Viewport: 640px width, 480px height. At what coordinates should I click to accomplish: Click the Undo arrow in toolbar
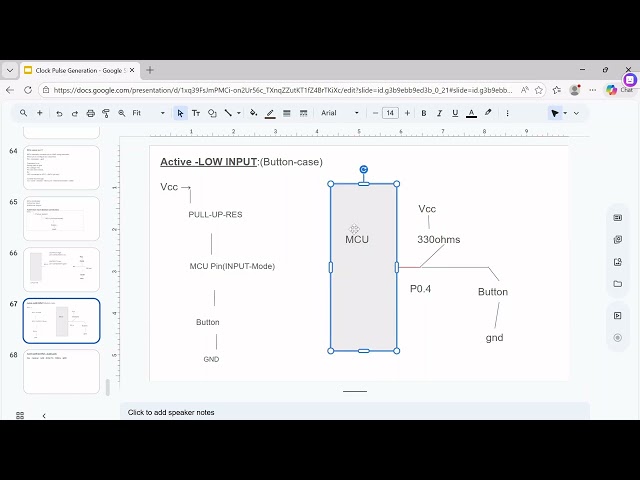59,113
